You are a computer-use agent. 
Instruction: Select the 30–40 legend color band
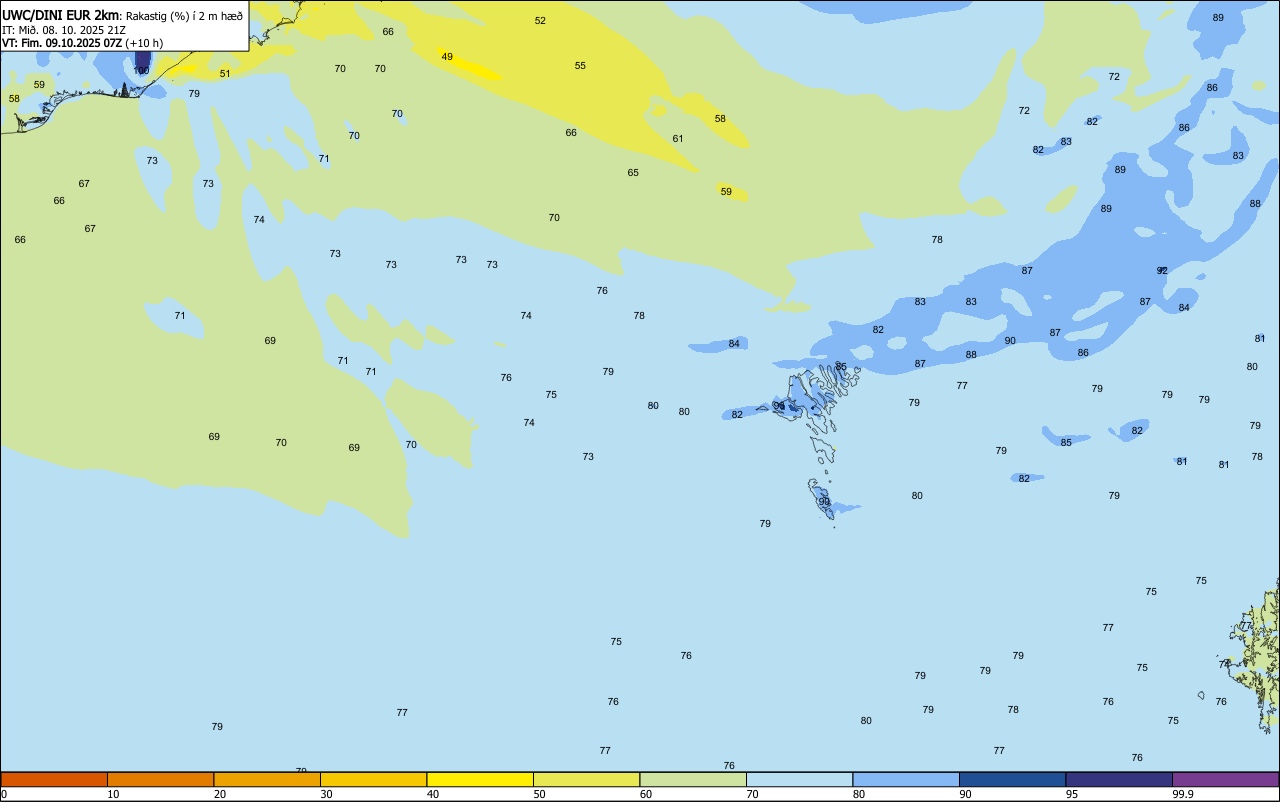click(x=373, y=779)
